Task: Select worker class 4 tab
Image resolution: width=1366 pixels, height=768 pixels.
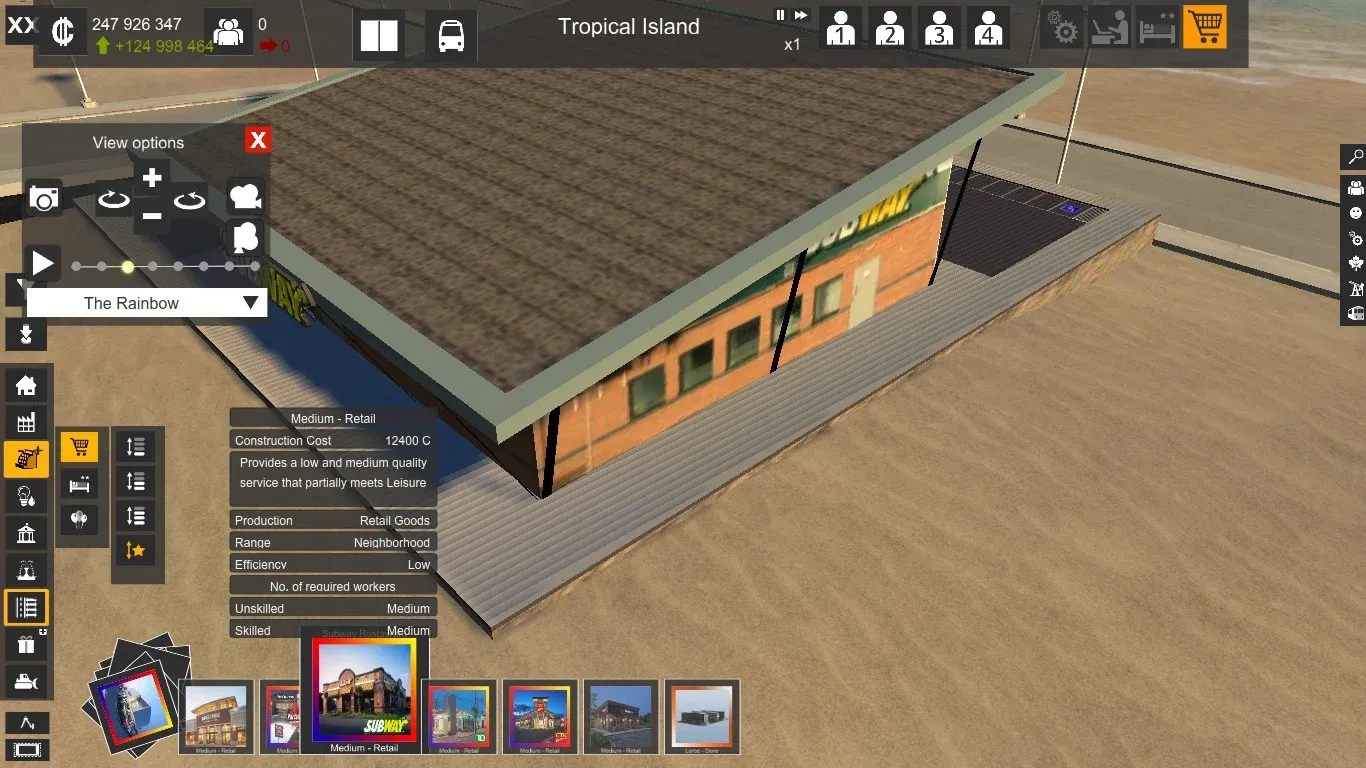Action: click(988, 28)
